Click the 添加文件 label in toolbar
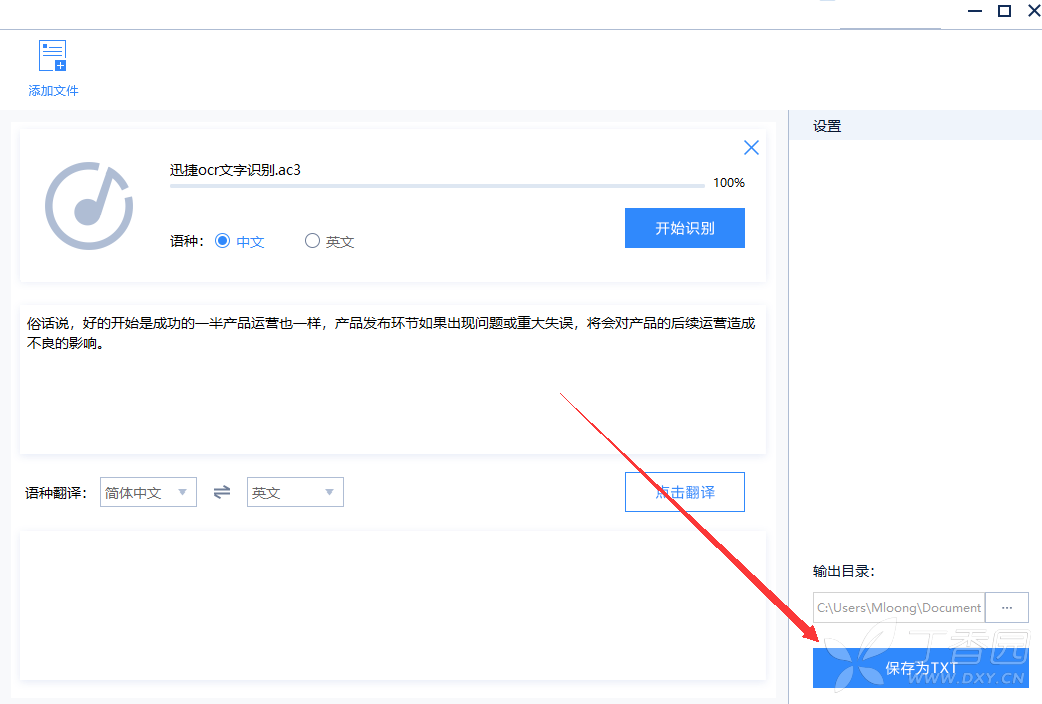 click(x=53, y=90)
